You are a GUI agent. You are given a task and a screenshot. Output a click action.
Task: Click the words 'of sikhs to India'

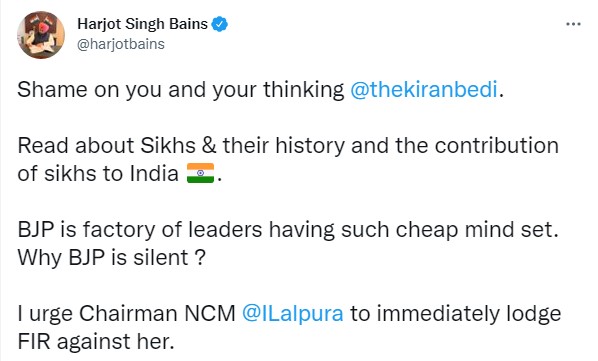coord(98,173)
